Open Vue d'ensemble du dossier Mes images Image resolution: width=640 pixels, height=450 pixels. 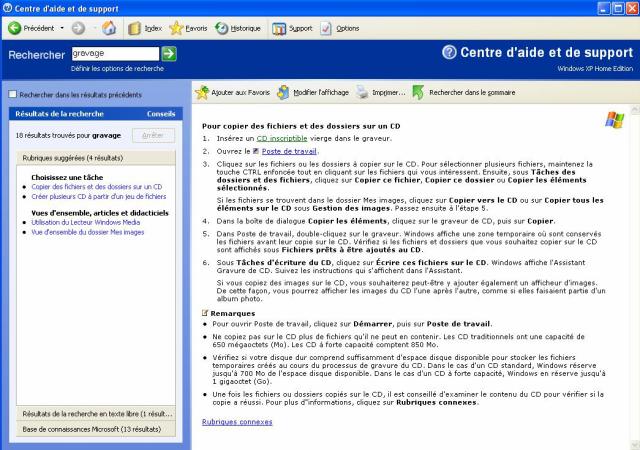88,232
